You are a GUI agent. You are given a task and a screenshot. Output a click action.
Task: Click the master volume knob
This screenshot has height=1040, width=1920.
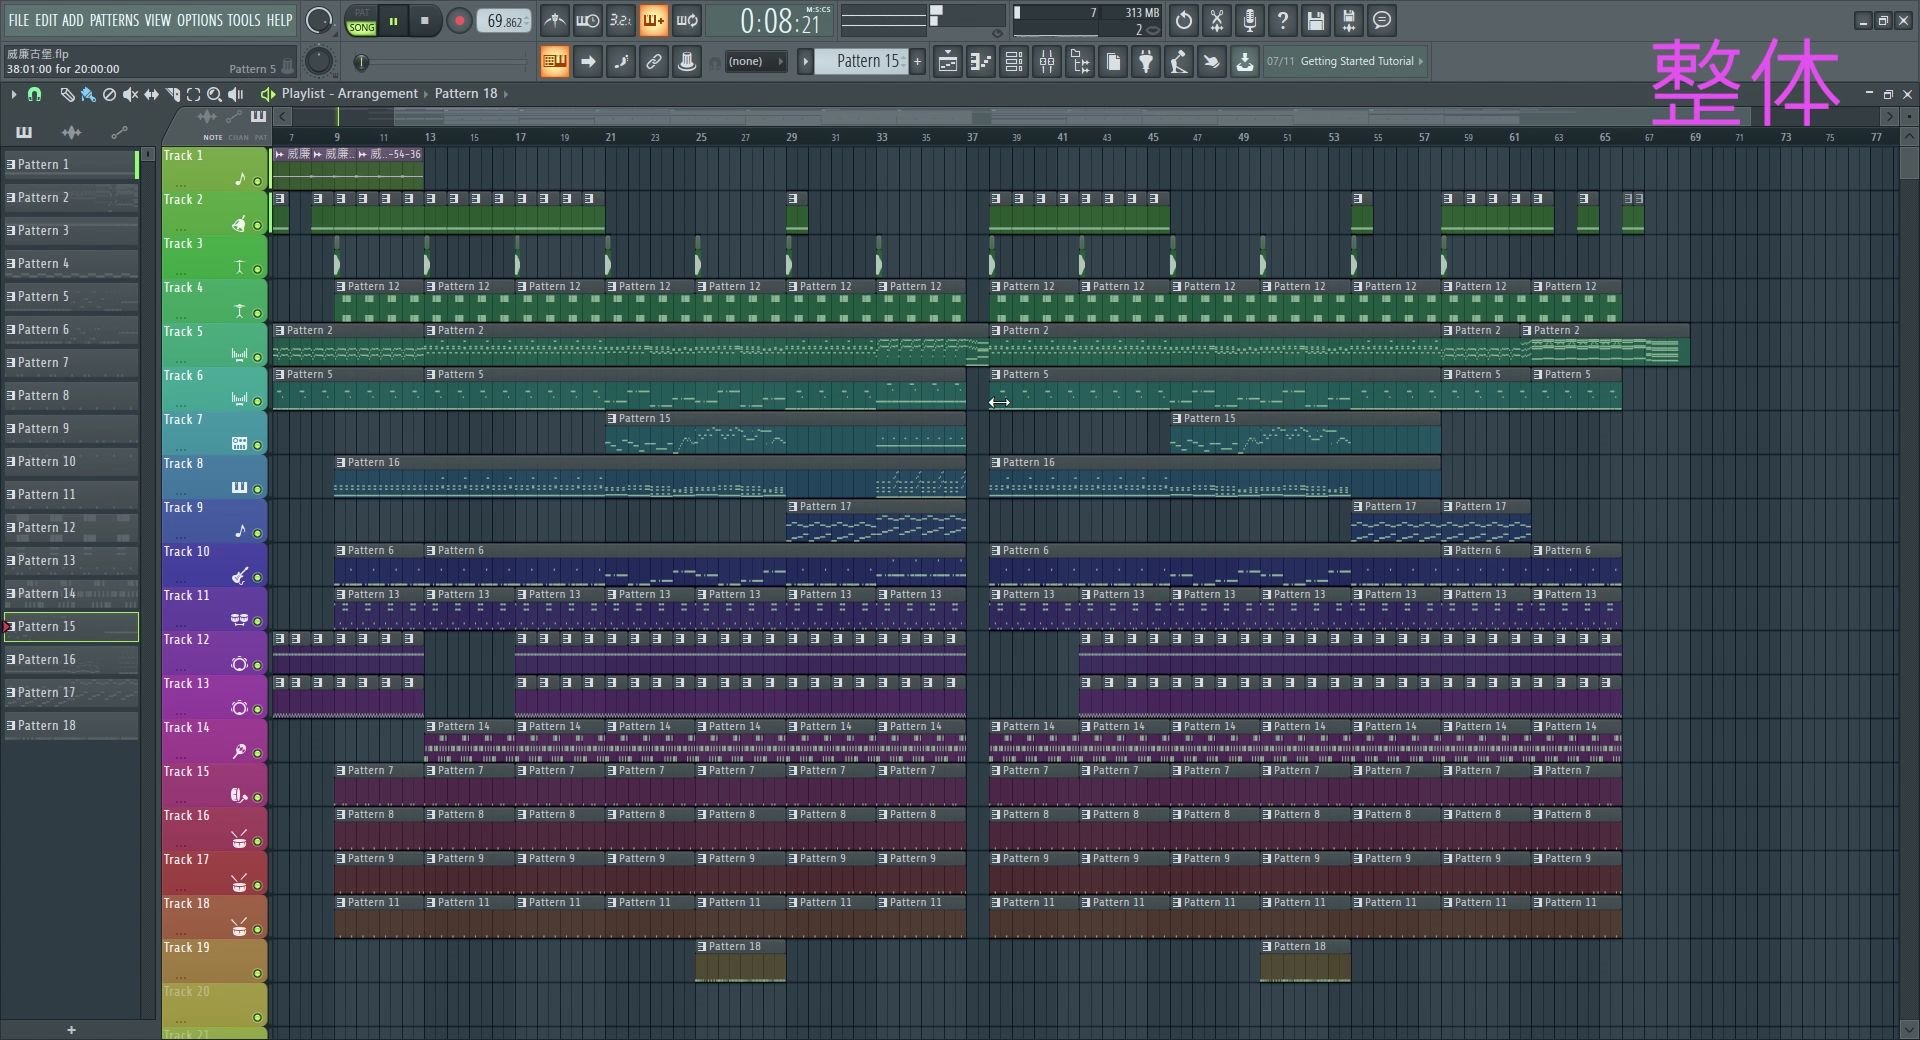pyautogui.click(x=319, y=20)
